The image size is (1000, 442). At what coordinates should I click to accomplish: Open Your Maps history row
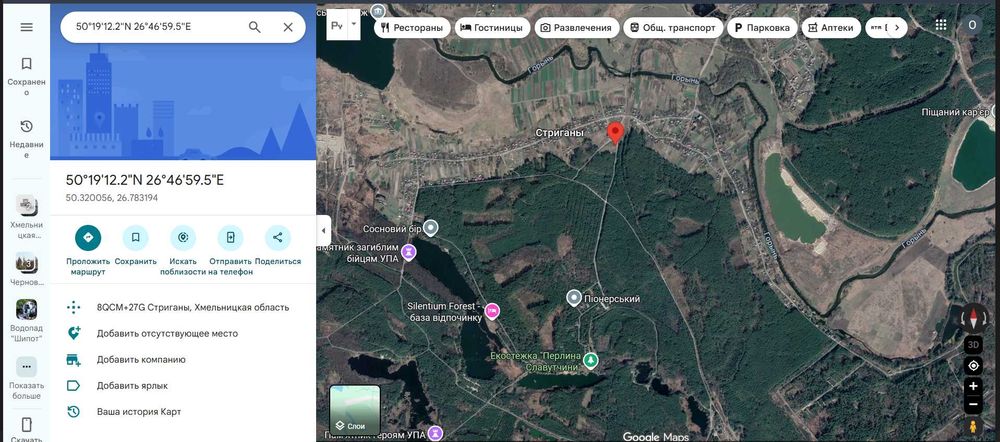[183, 411]
